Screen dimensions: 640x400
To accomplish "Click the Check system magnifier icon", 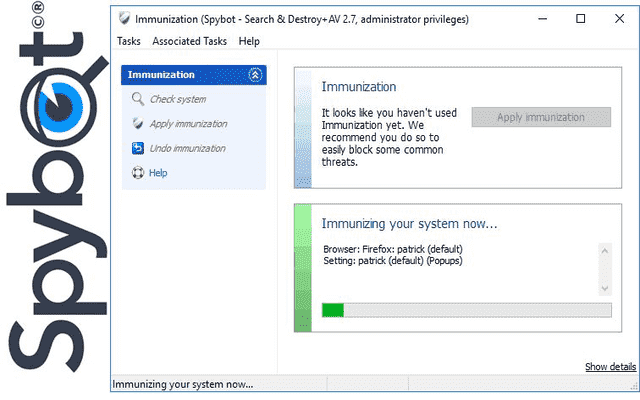I will [x=138, y=99].
